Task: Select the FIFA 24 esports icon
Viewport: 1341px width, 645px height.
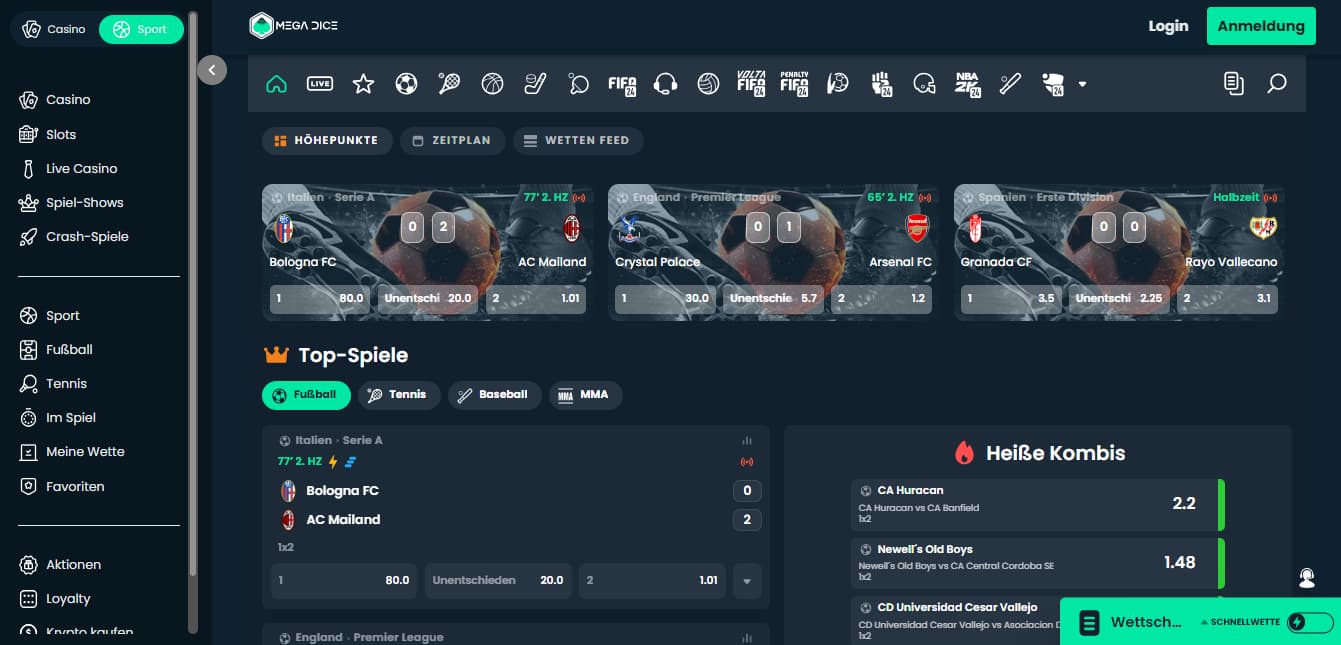Action: point(622,84)
